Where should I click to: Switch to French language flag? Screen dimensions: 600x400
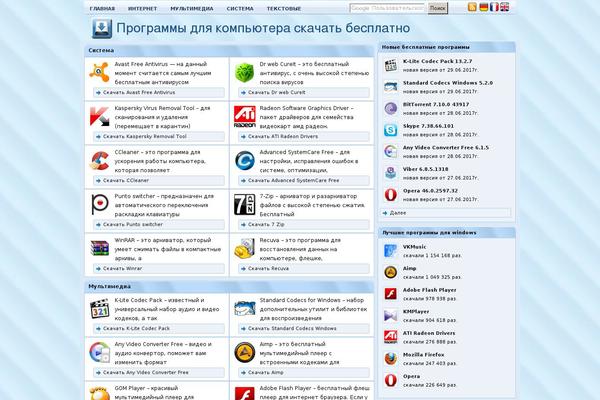tap(494, 7)
